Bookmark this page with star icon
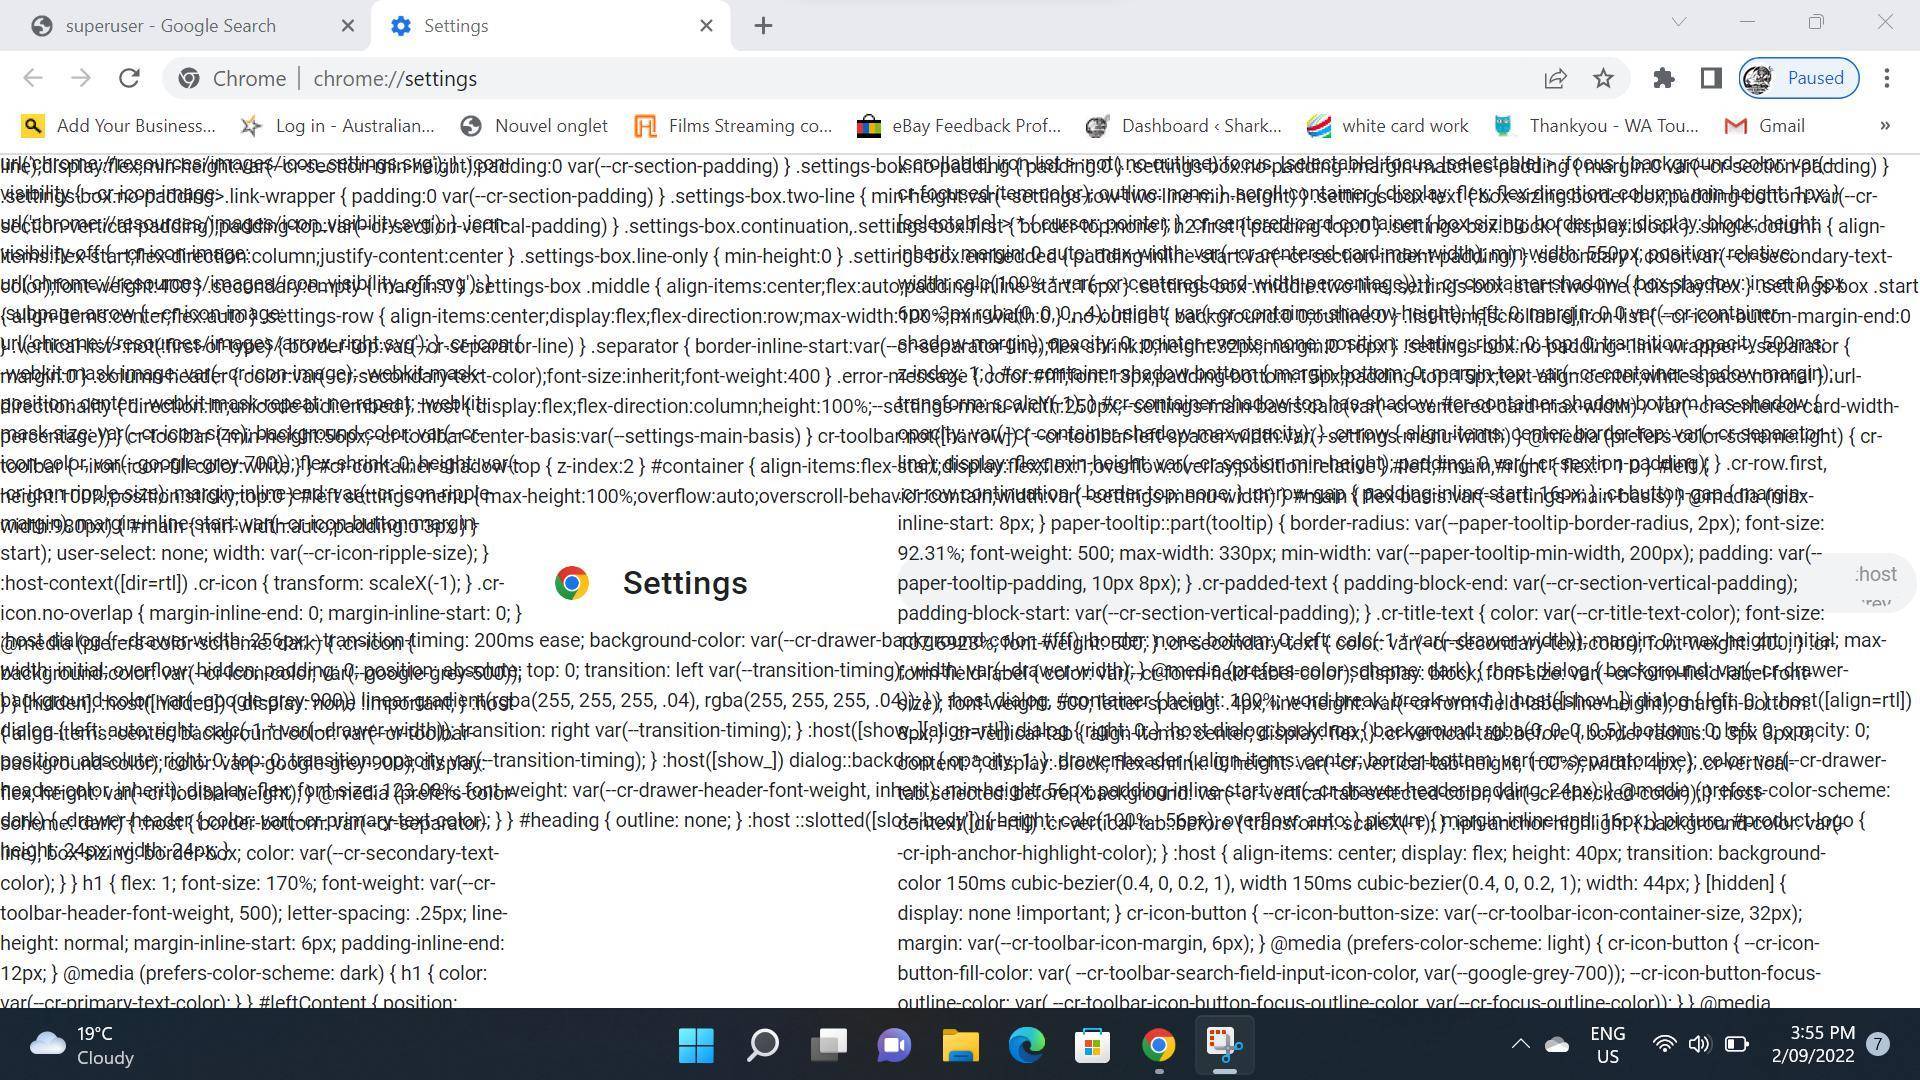This screenshot has width=1920, height=1080. (x=1603, y=78)
